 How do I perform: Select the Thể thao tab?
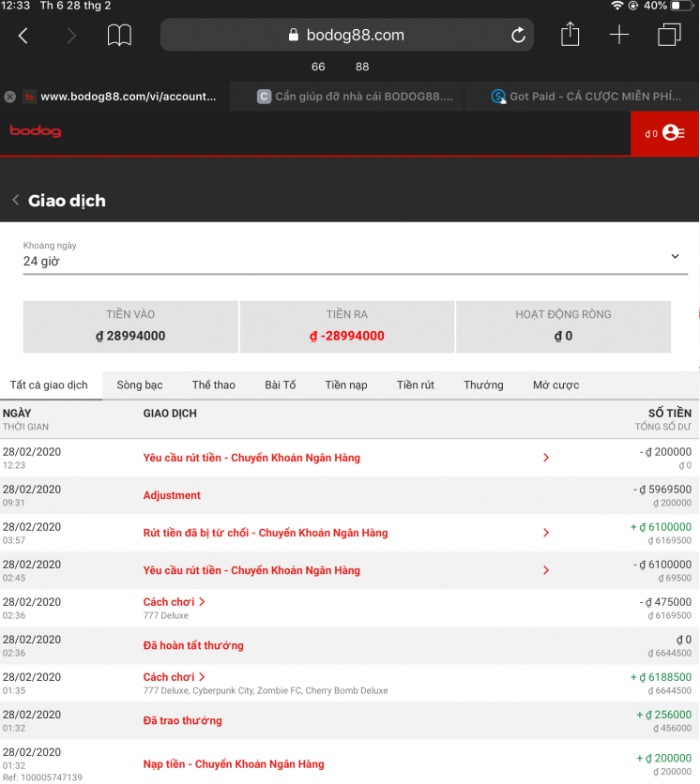coord(213,385)
